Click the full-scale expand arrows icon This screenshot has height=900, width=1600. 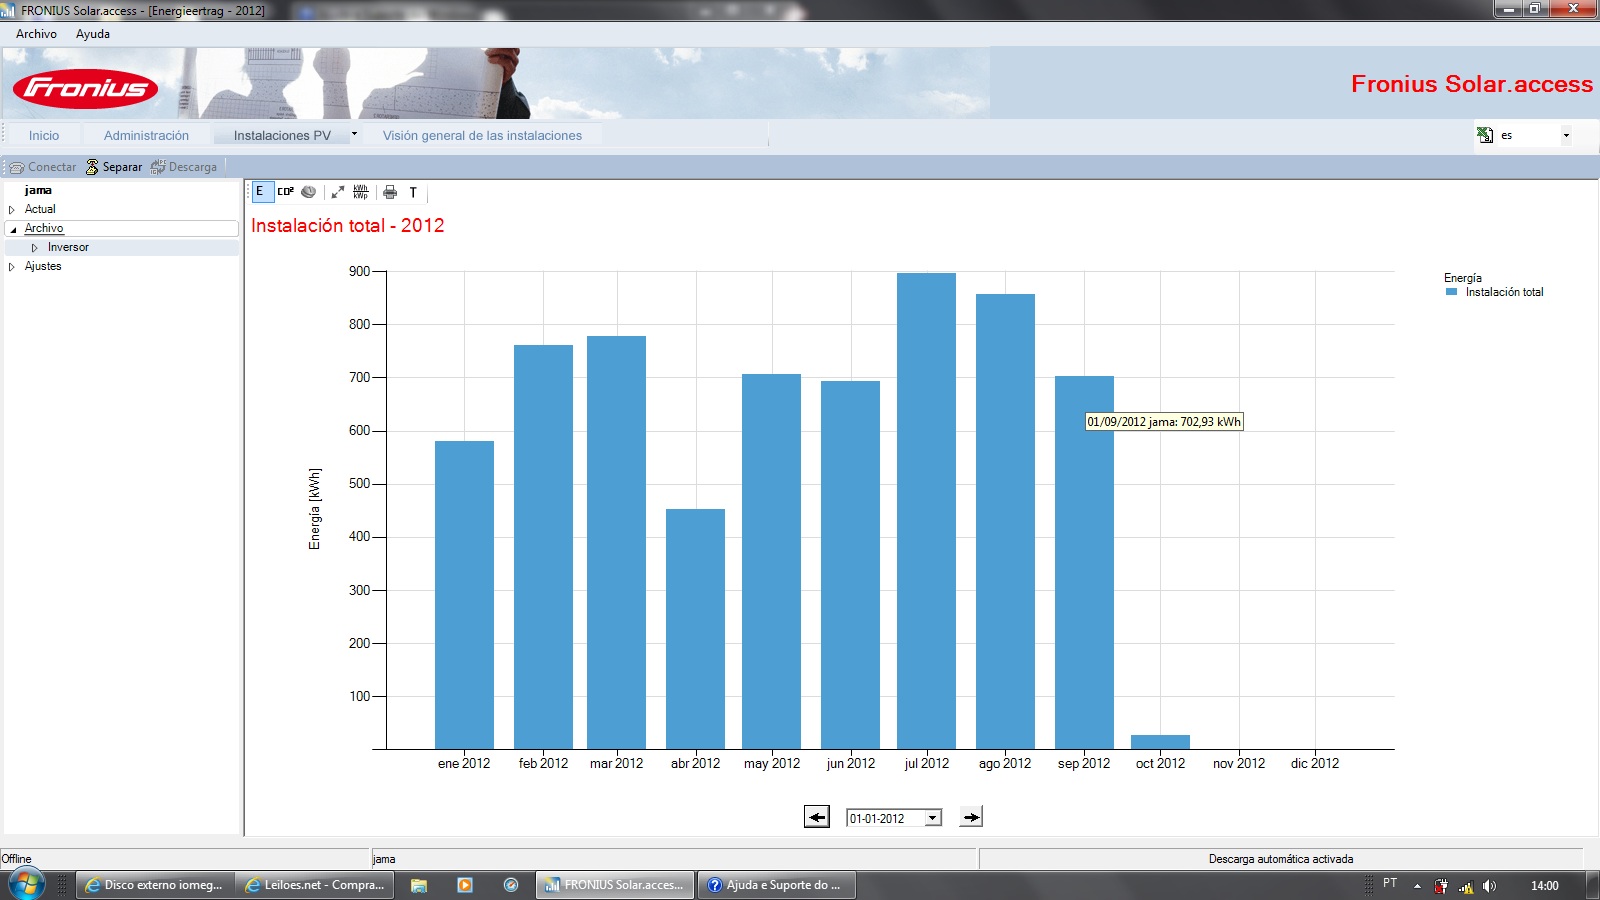(x=338, y=192)
